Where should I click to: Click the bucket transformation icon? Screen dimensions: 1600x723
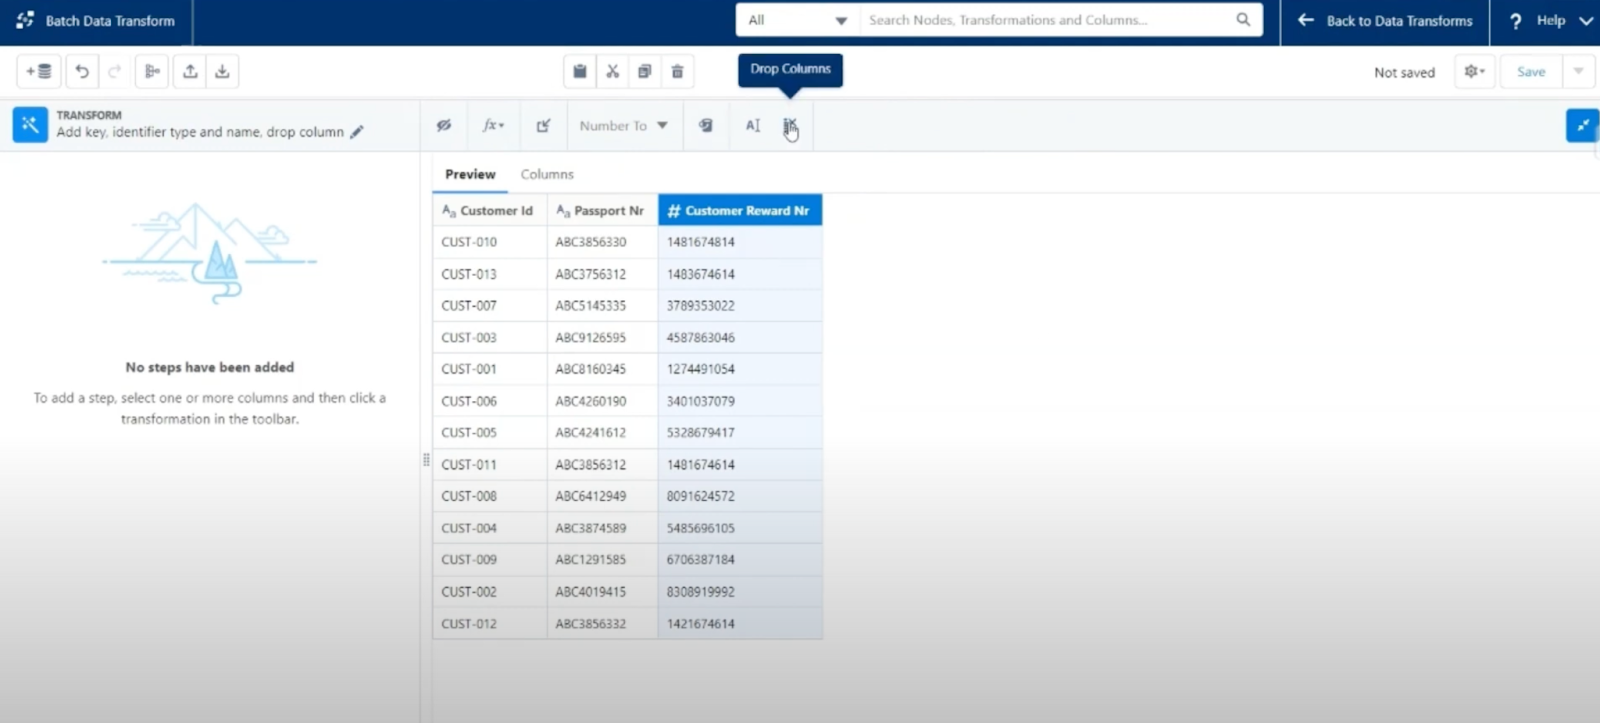[x=706, y=125]
